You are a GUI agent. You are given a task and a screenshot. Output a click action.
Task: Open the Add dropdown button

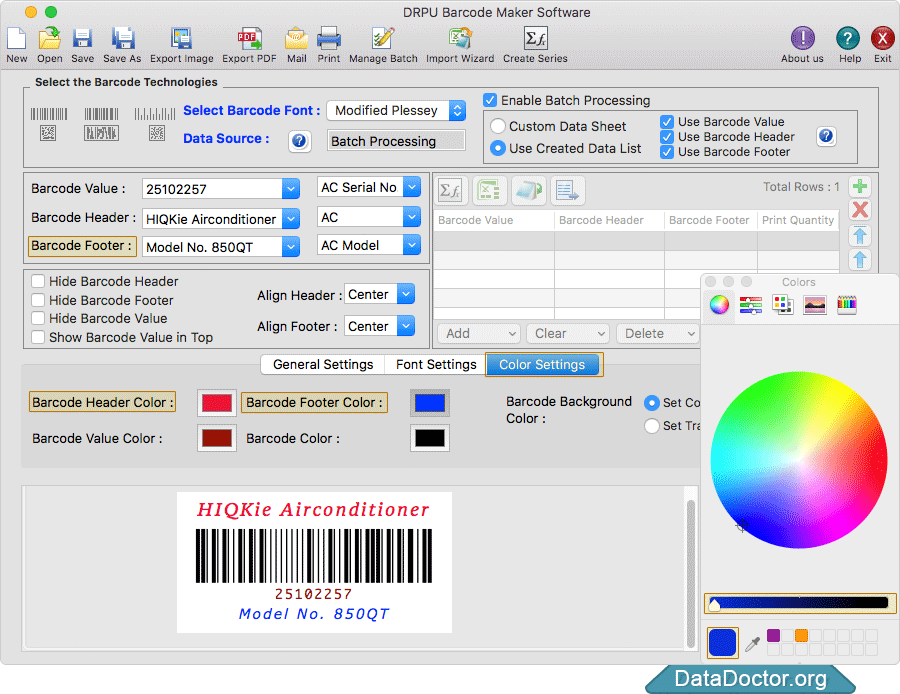point(479,334)
